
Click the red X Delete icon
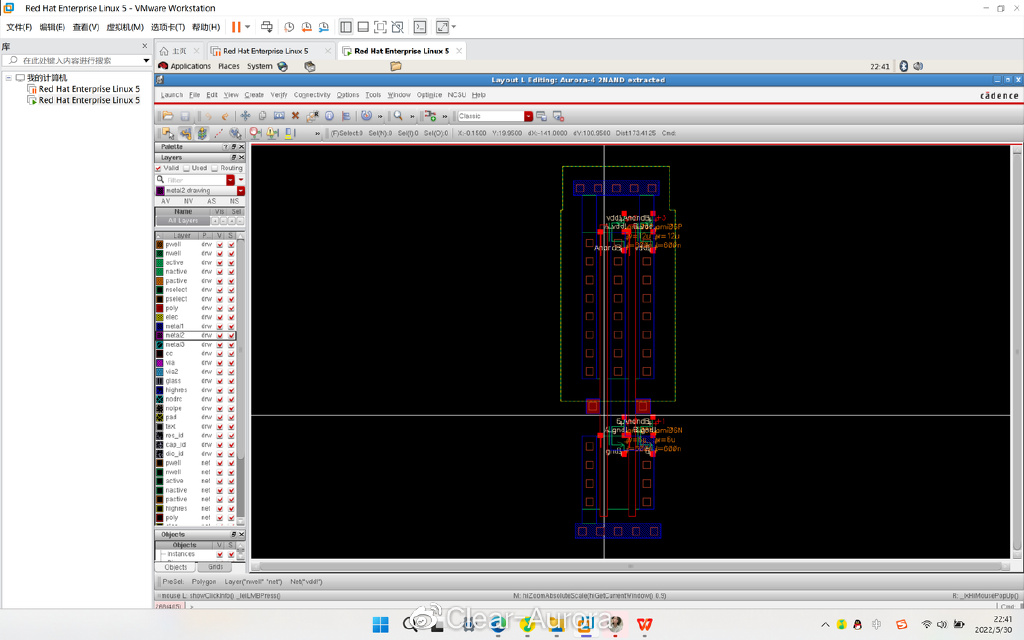coord(295,116)
